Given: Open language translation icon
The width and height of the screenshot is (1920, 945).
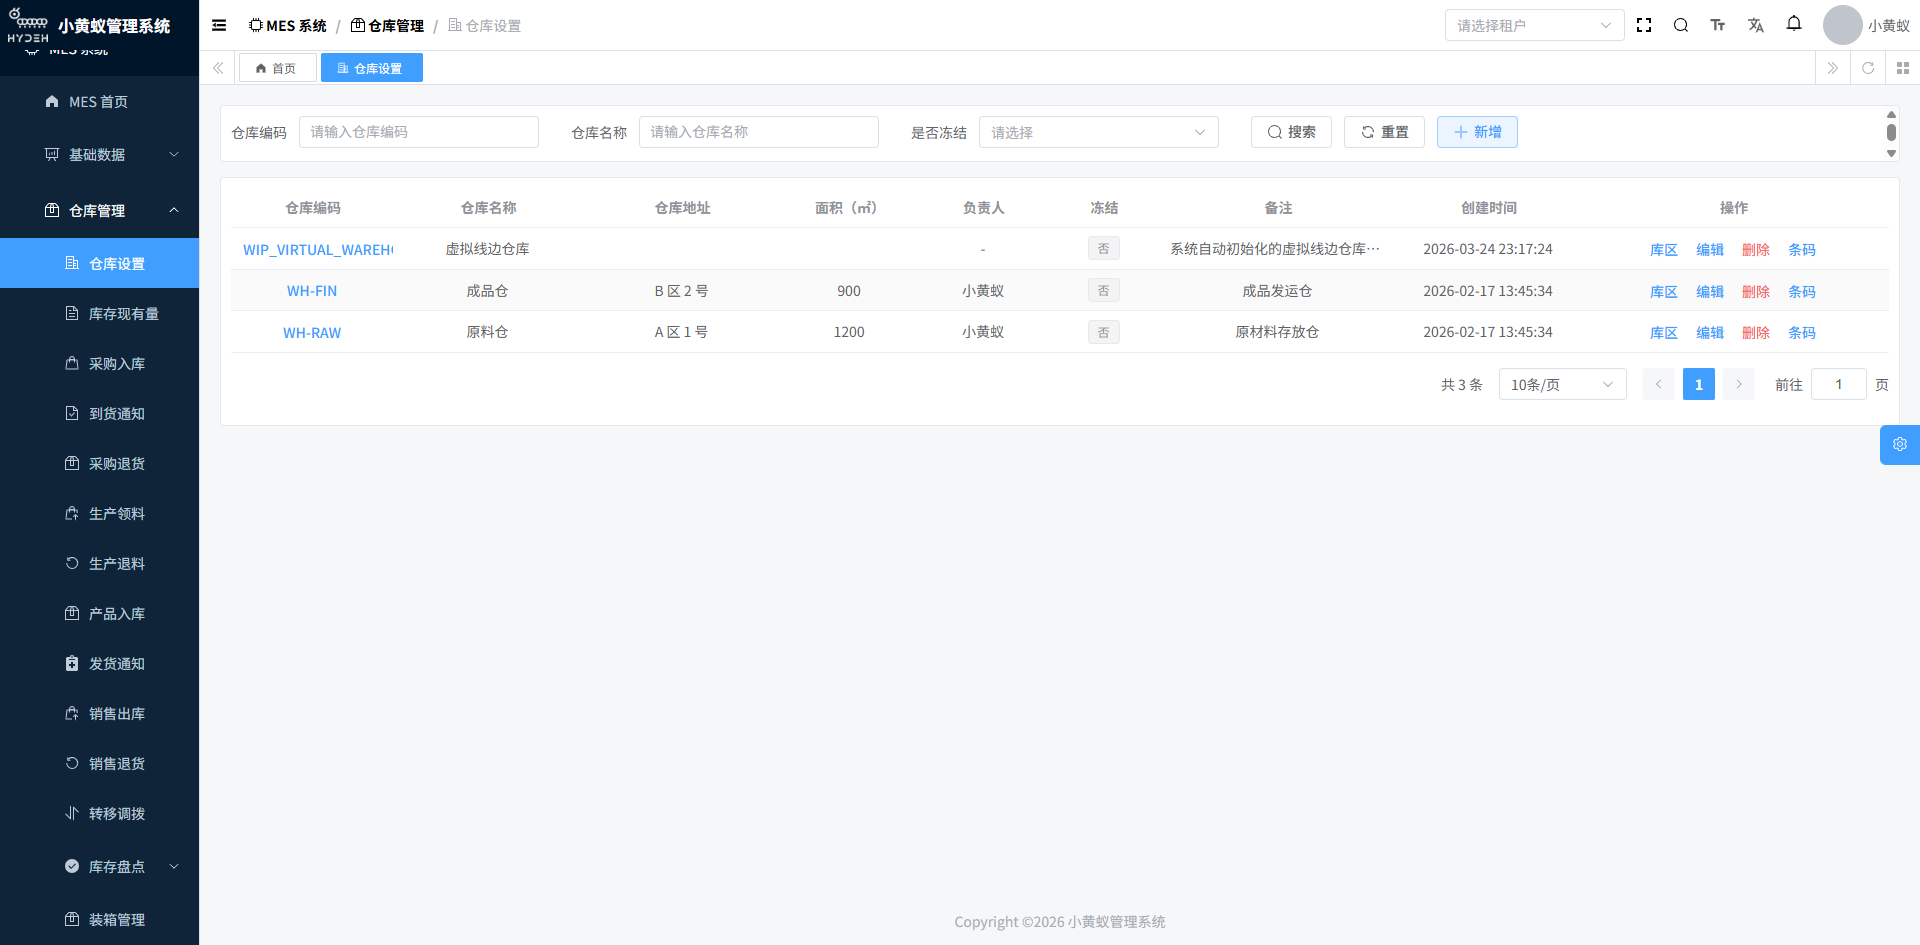Looking at the screenshot, I should (1756, 25).
